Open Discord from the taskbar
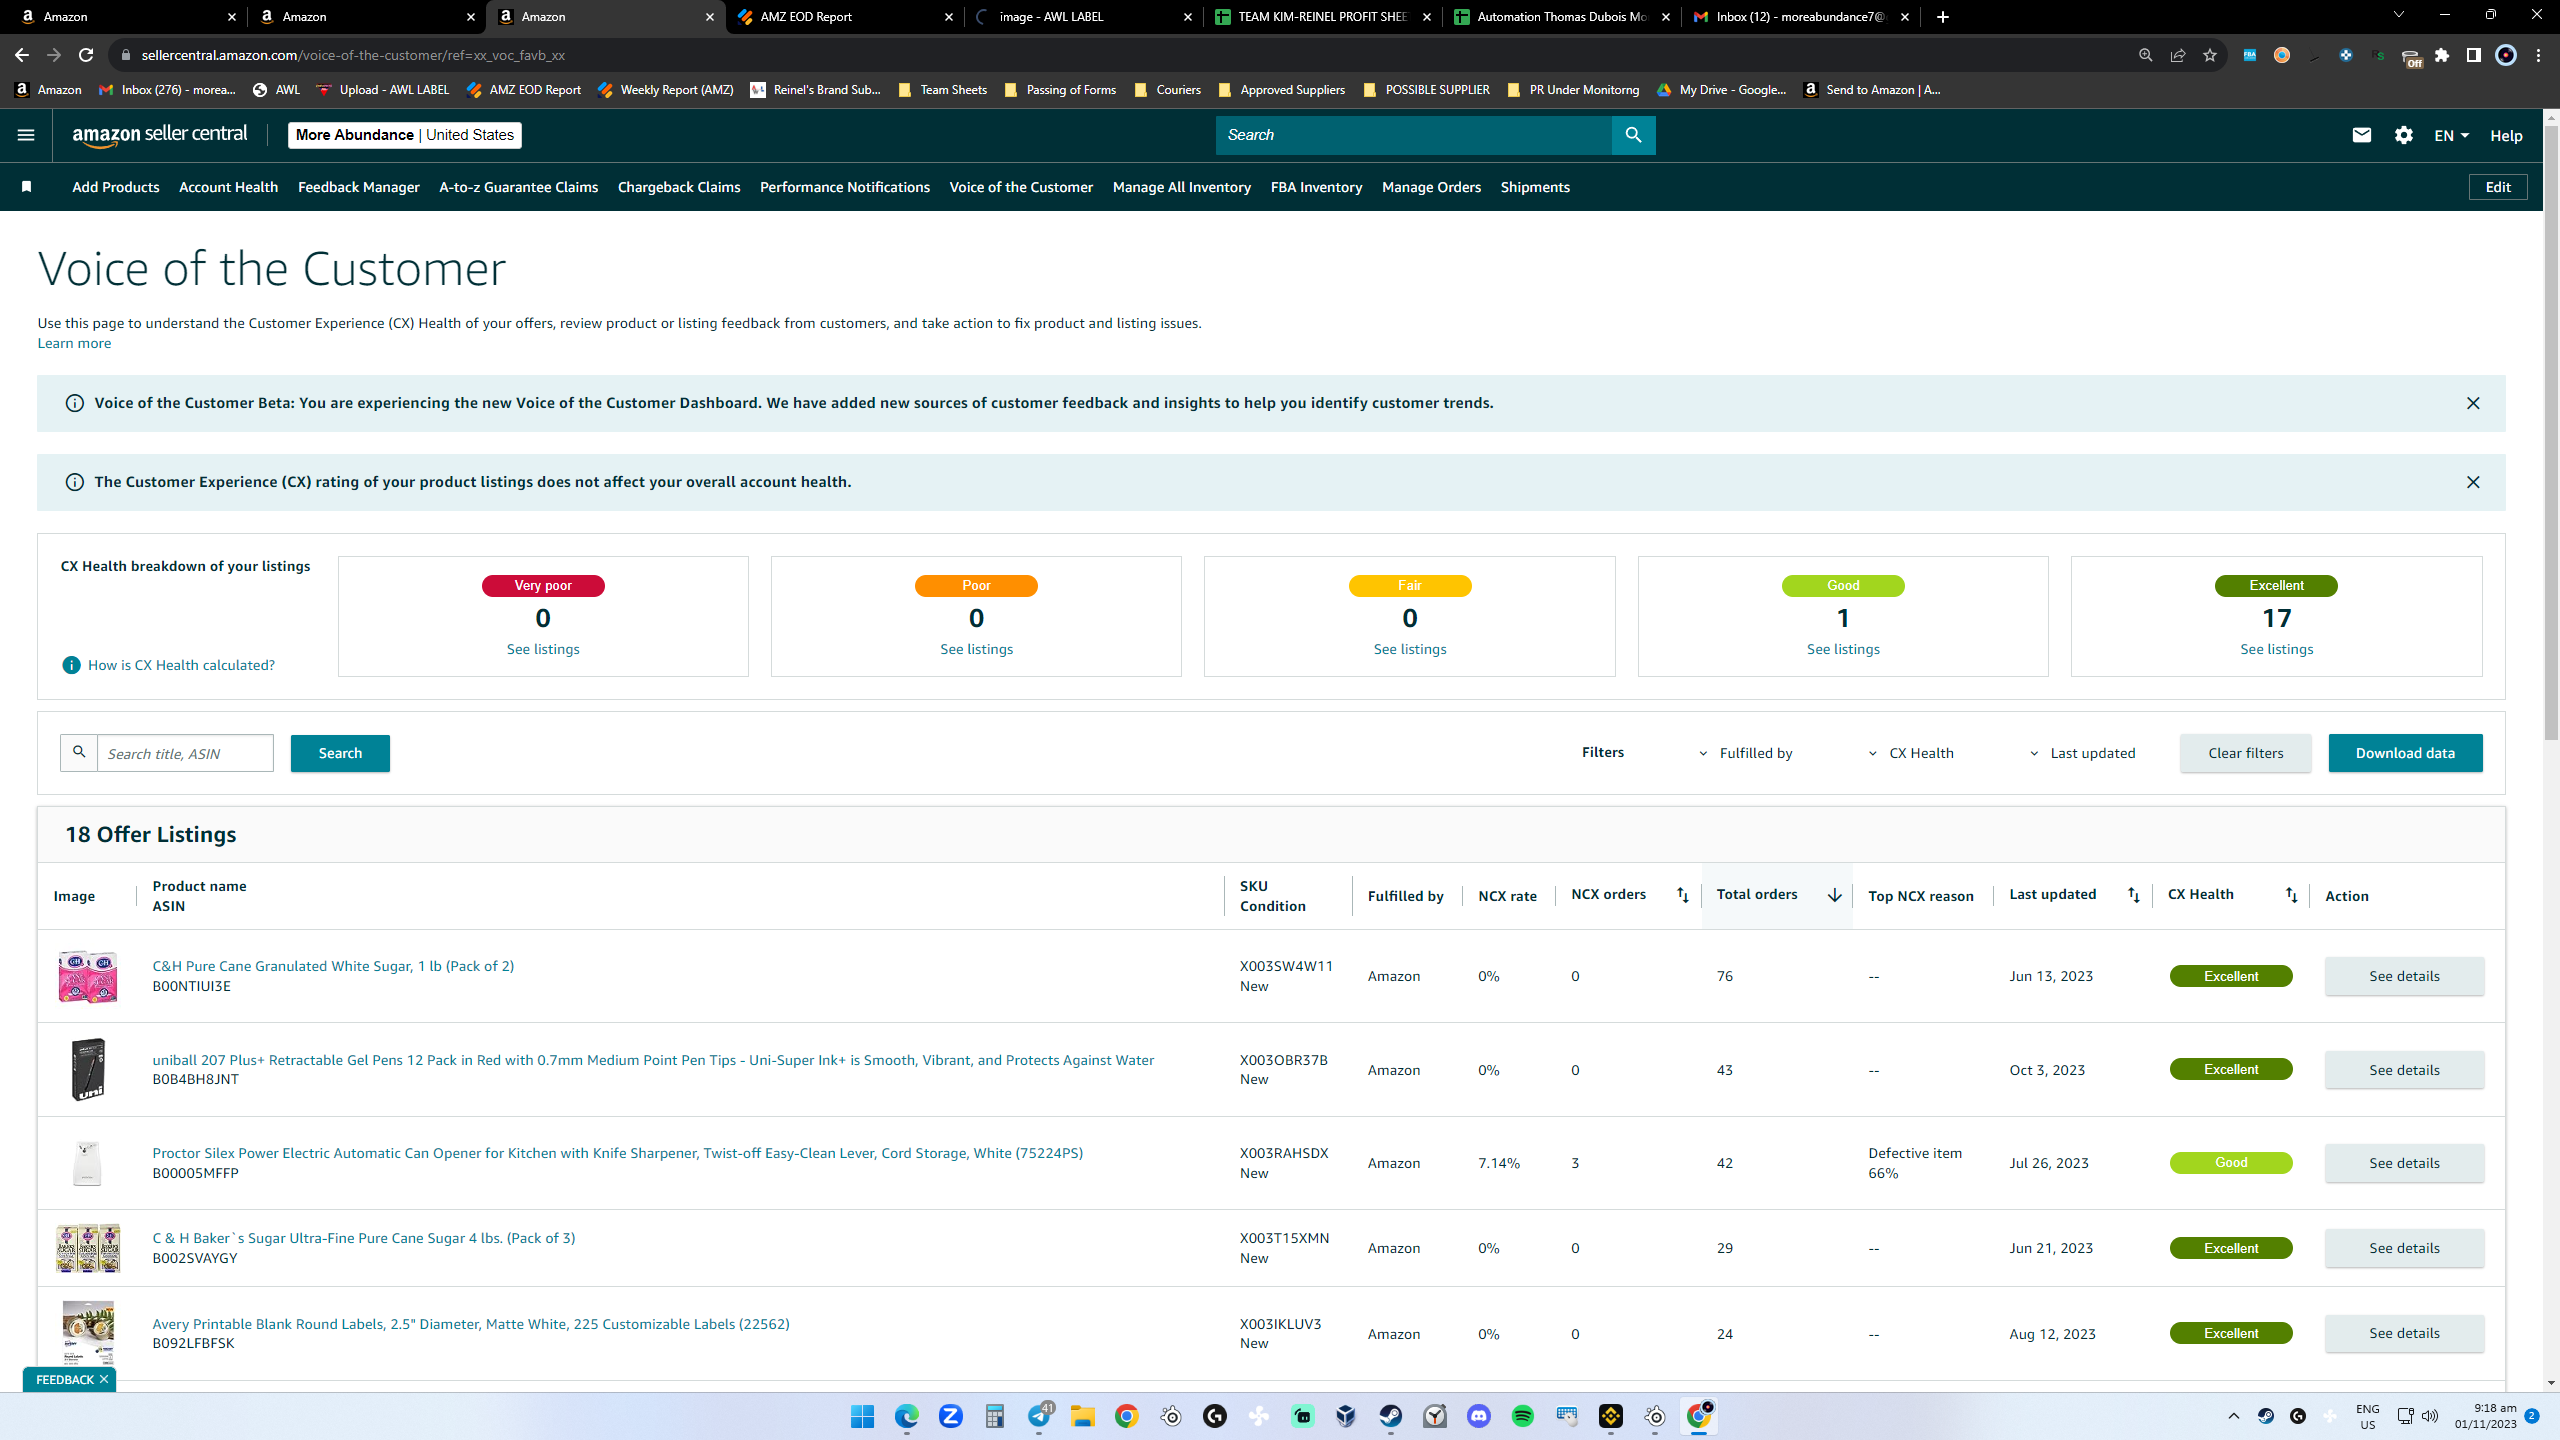Viewport: 2560px width, 1440px height. click(x=1478, y=1416)
